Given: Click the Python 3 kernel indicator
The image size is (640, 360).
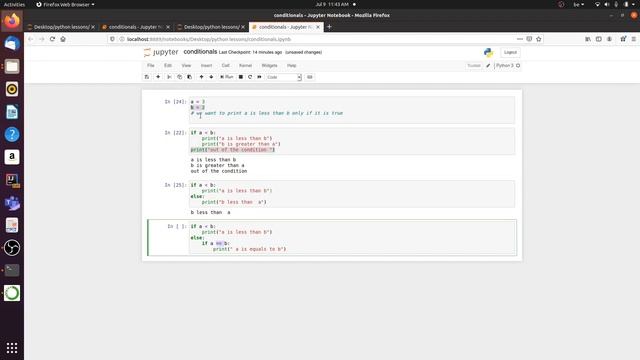Looking at the screenshot, I should pos(507,65).
